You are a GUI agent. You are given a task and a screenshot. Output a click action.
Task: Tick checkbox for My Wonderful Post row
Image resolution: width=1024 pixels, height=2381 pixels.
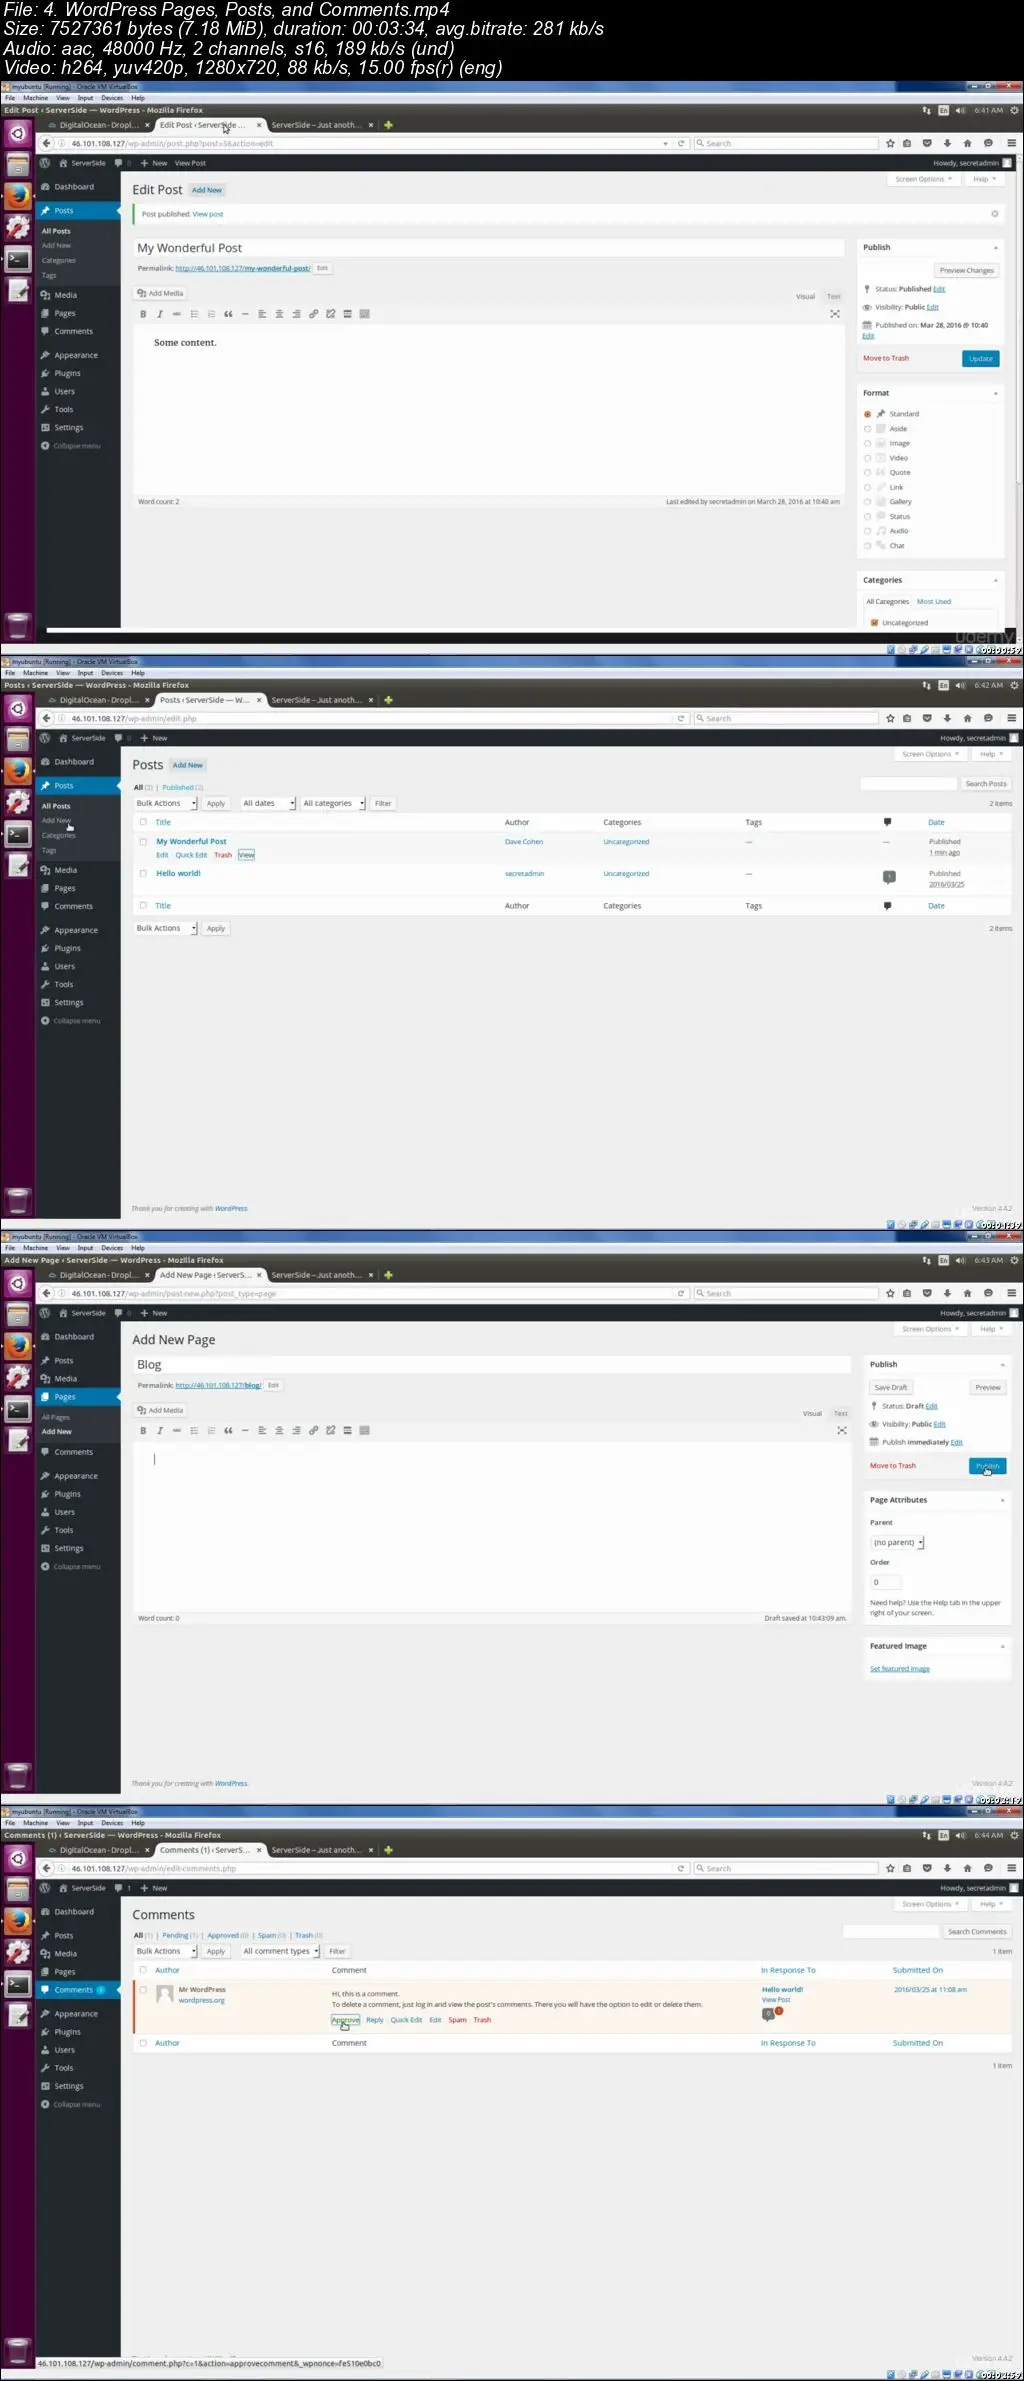(x=143, y=842)
